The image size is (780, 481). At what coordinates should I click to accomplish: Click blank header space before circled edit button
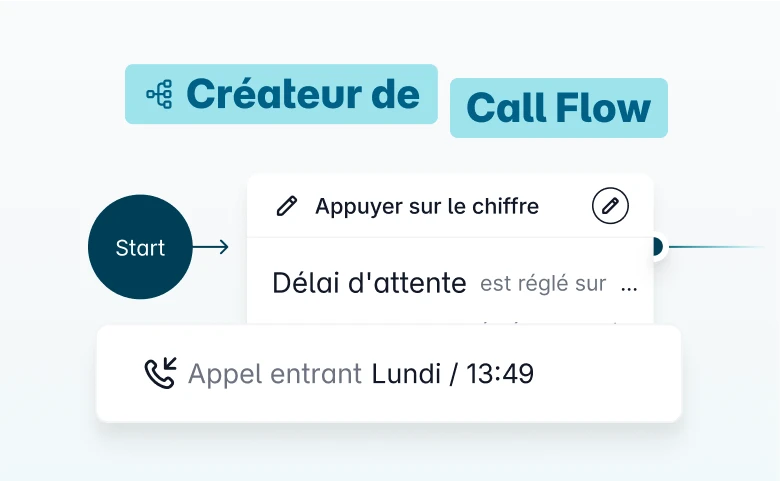pyautogui.click(x=565, y=206)
